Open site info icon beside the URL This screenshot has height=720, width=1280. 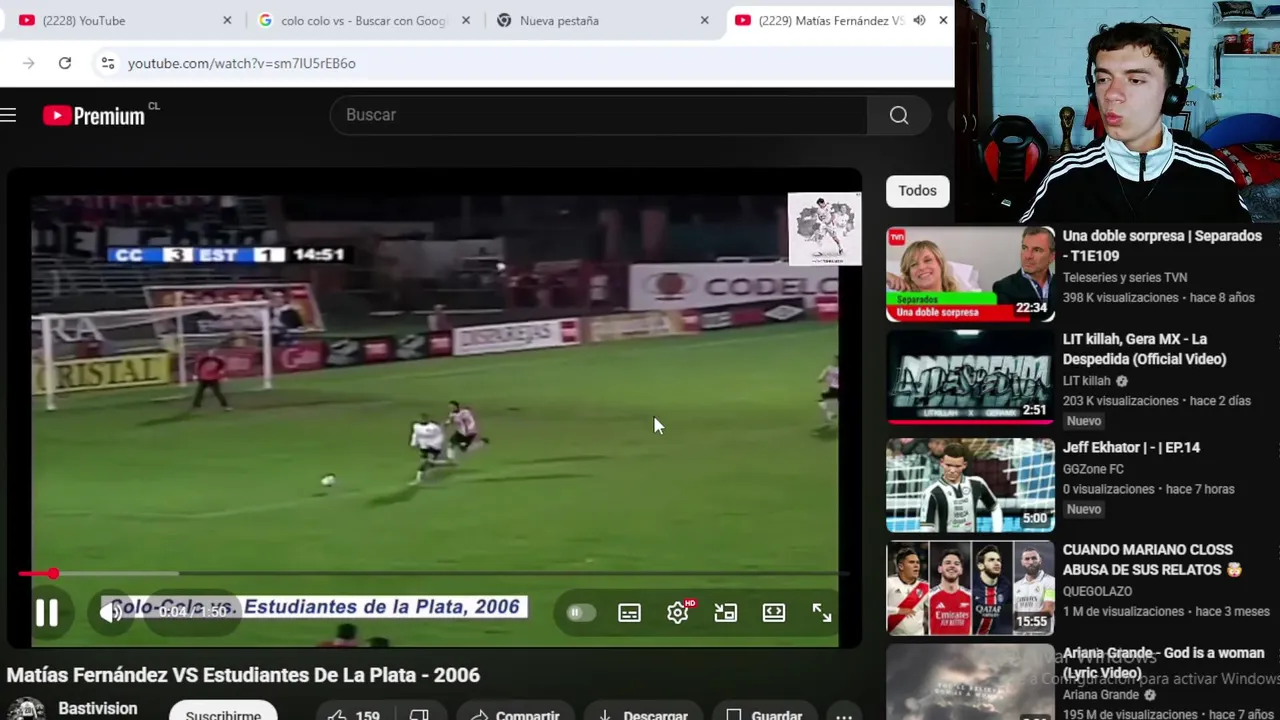click(107, 63)
